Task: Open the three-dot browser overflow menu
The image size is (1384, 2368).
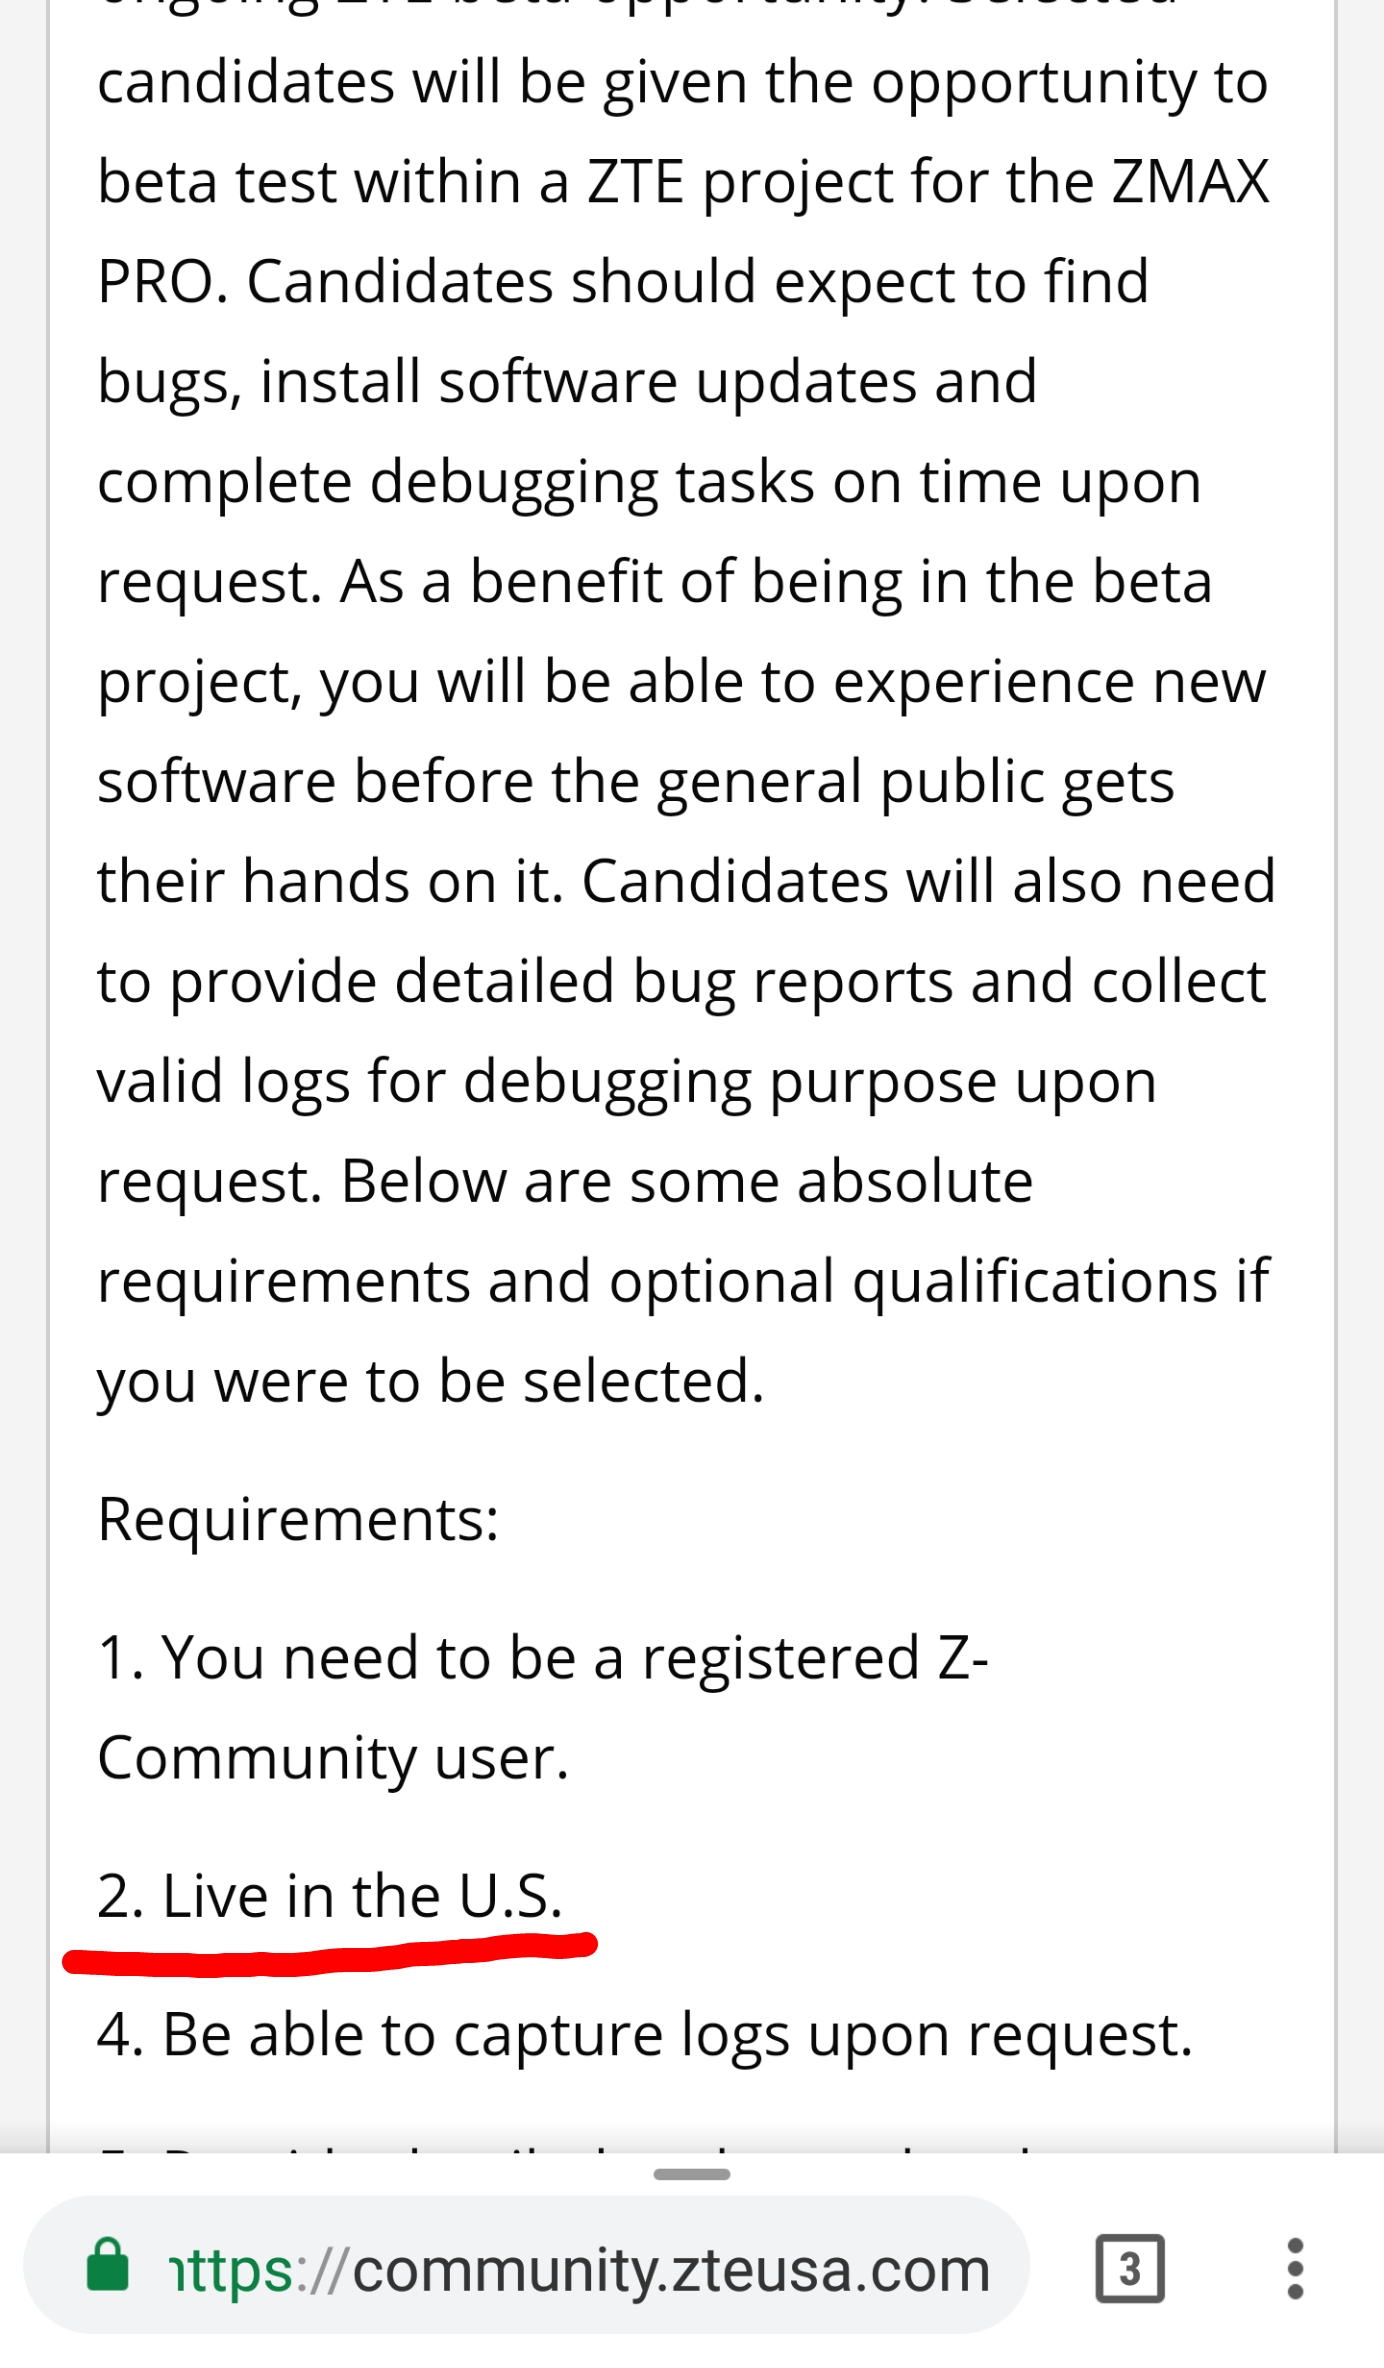Action: point(1295,2267)
